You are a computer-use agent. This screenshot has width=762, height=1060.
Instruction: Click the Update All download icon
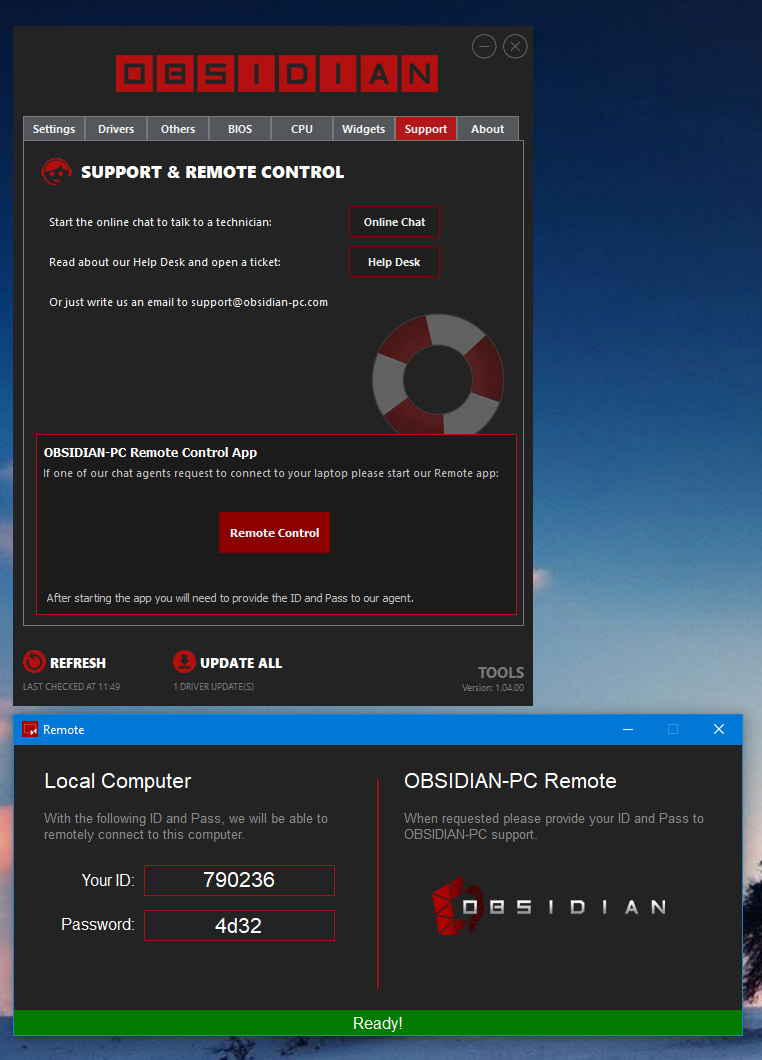184,661
